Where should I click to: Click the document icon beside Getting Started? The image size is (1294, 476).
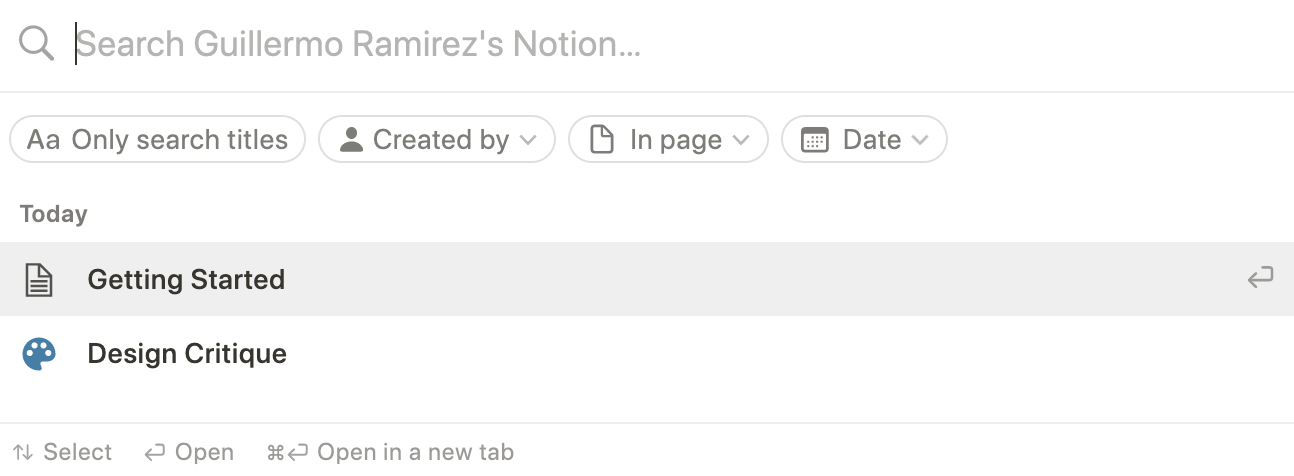39,280
